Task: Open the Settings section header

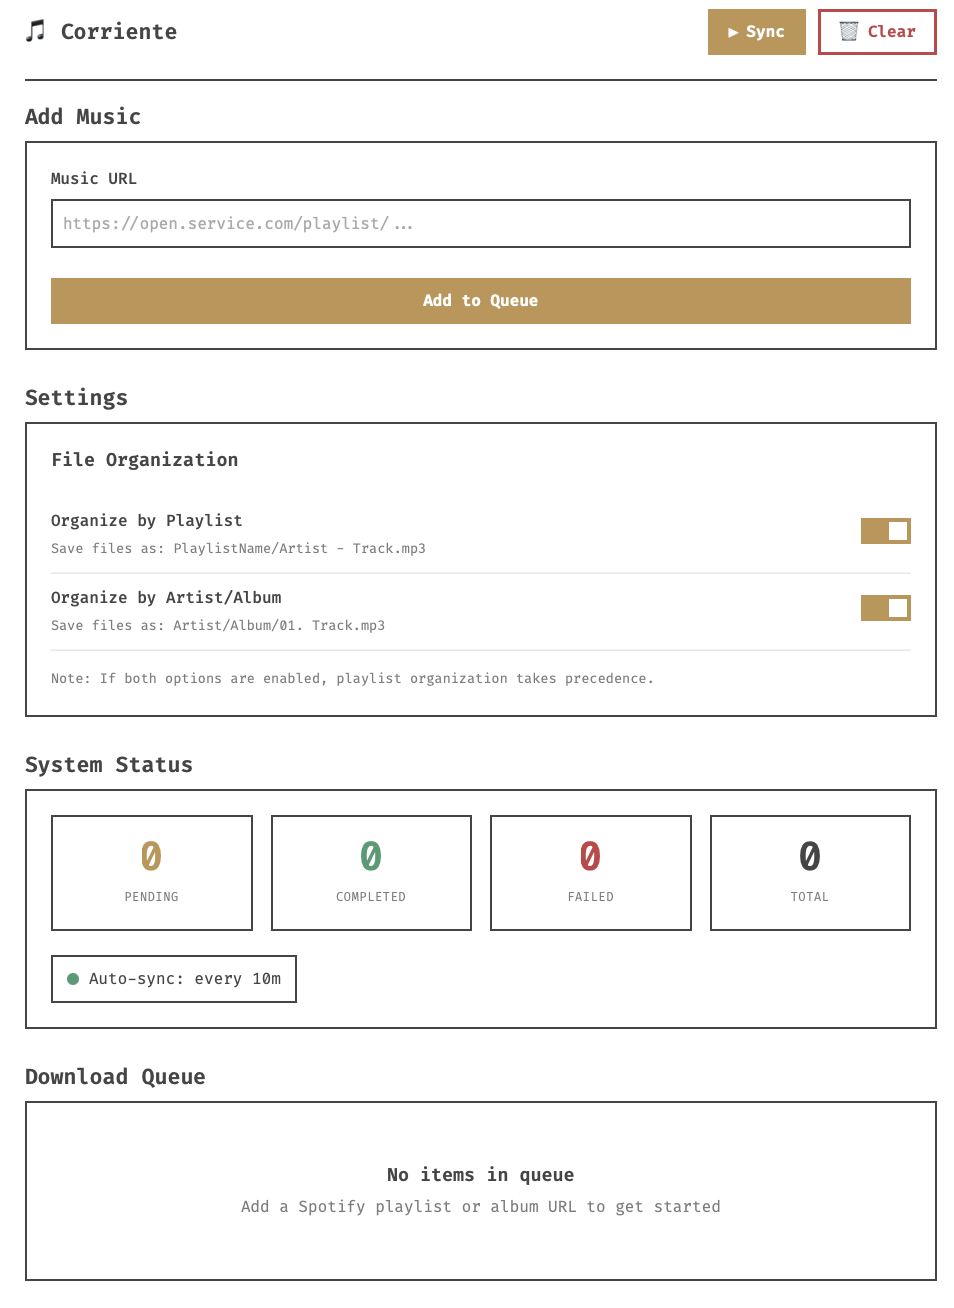Action: point(76,397)
